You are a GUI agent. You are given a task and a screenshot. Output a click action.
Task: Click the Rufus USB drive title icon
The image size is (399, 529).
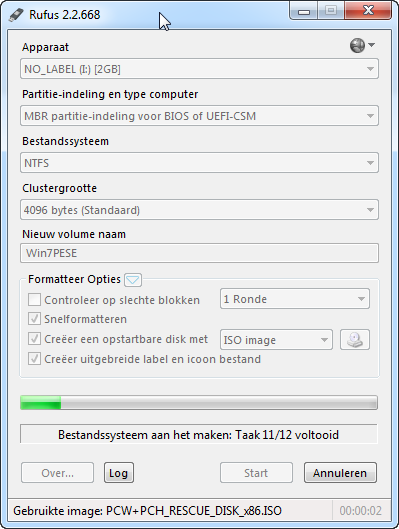click(x=16, y=15)
